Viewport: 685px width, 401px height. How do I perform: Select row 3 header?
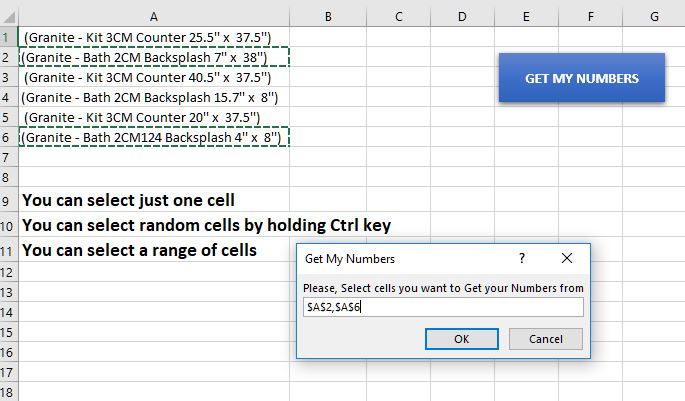tap(9, 77)
